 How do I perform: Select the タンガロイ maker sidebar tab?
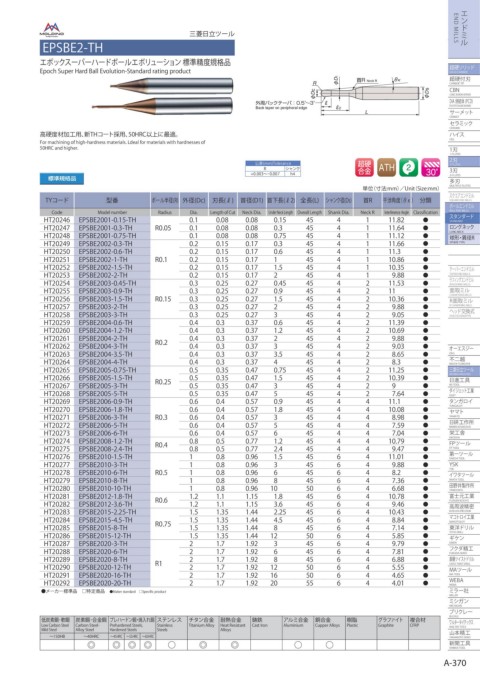coord(464,402)
